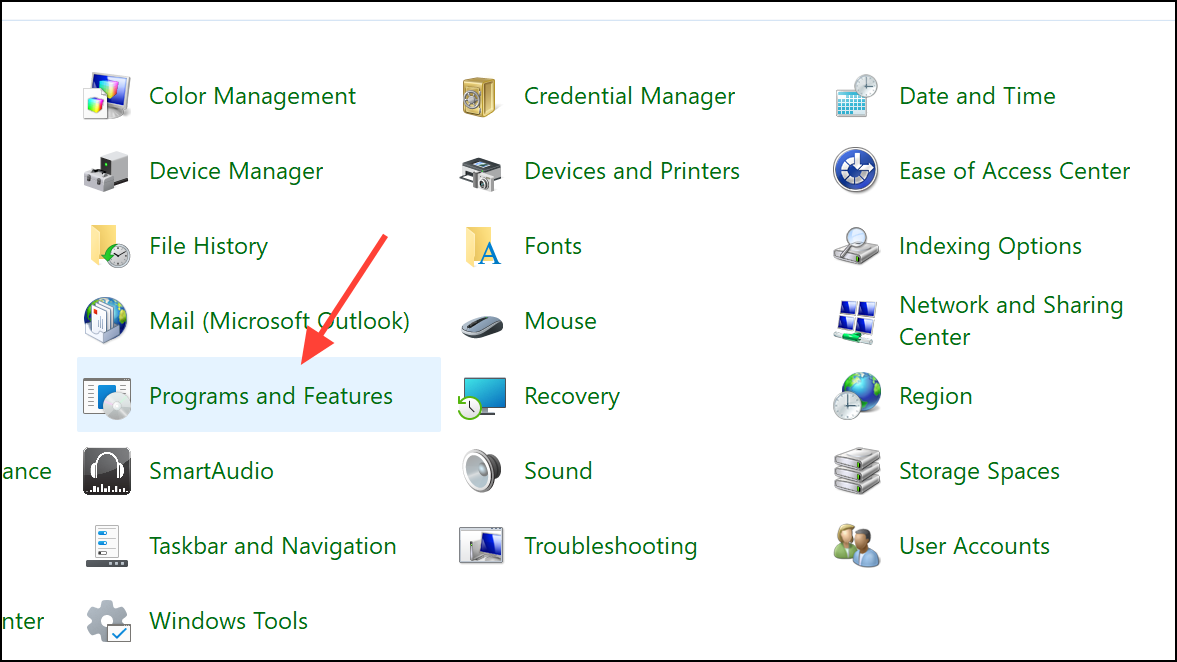Open the Sound speaker icon
This screenshot has height=662, width=1177.
click(x=481, y=470)
